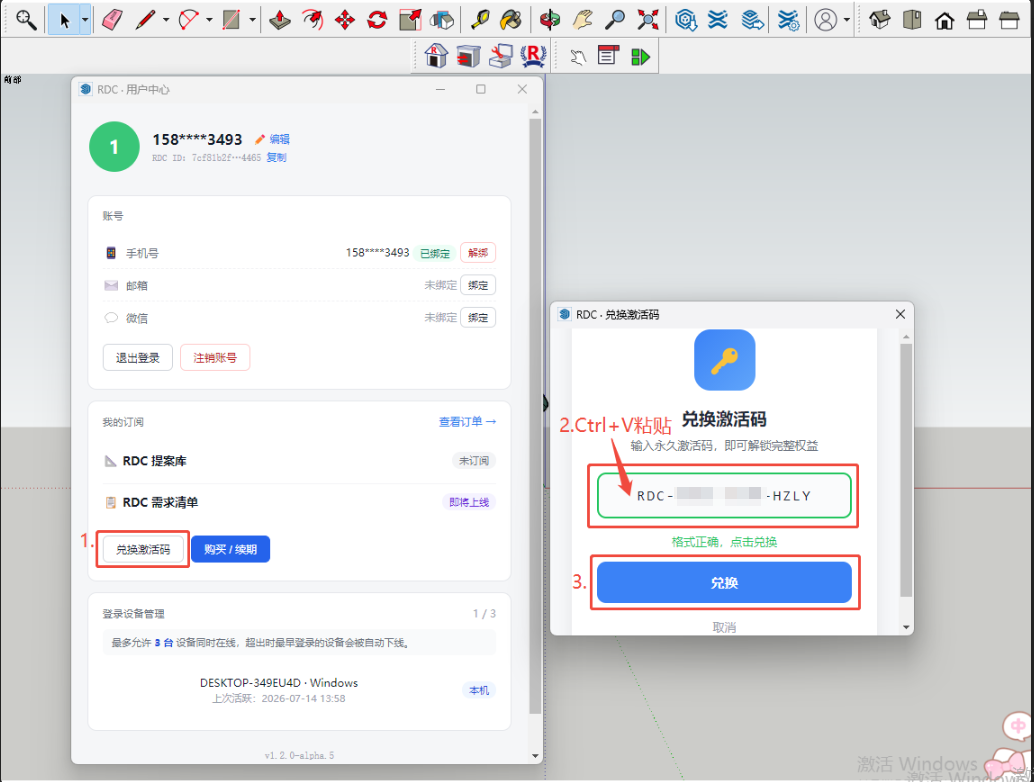The width and height of the screenshot is (1034, 782).
Task: Activate the Select arrow tool
Action: (x=64, y=20)
